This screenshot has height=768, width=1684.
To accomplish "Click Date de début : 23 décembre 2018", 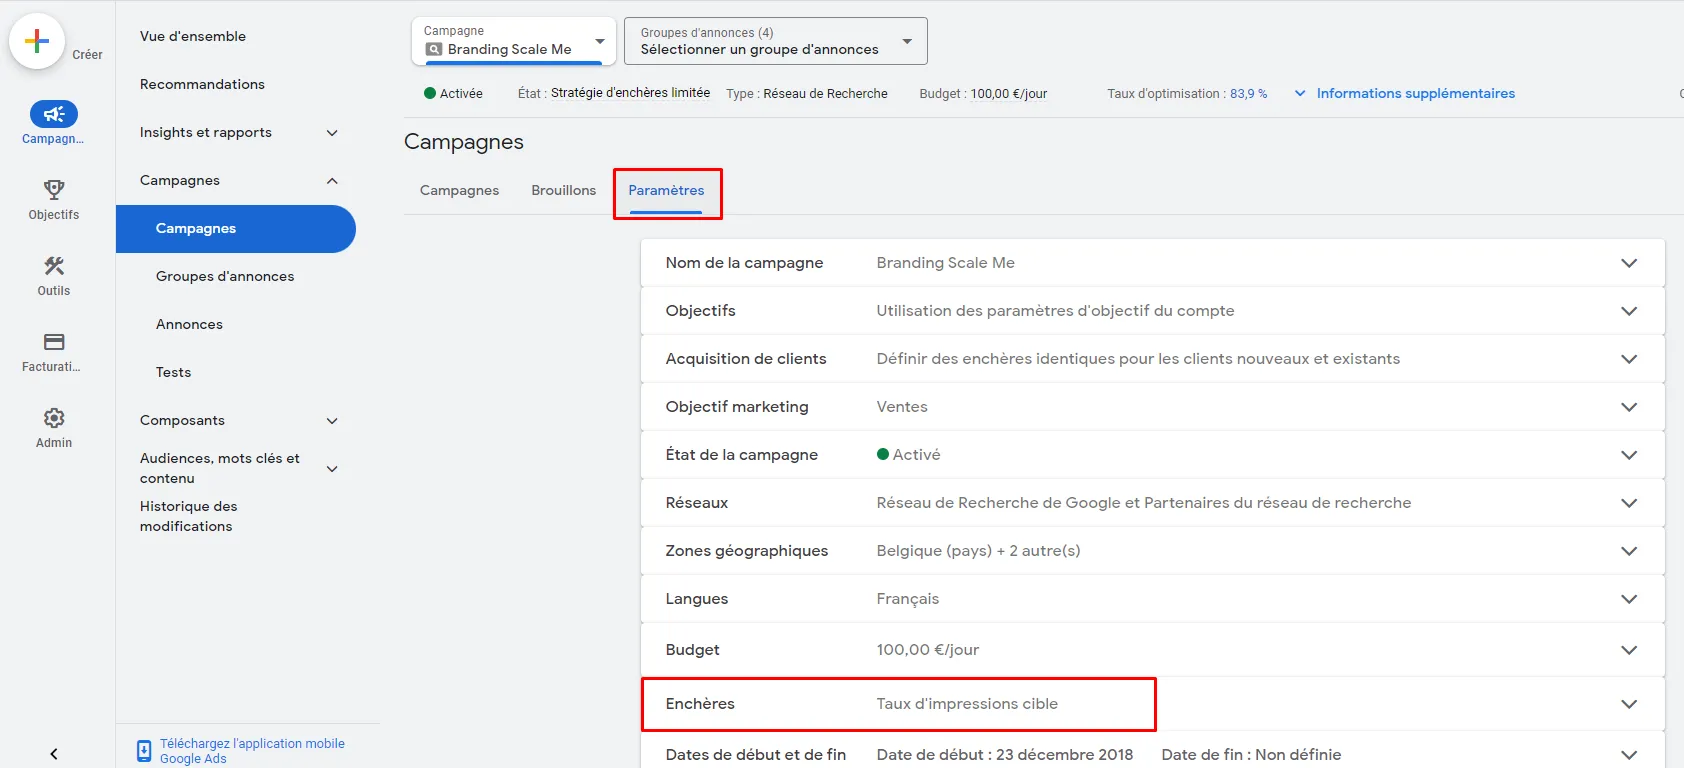I will [1005, 755].
